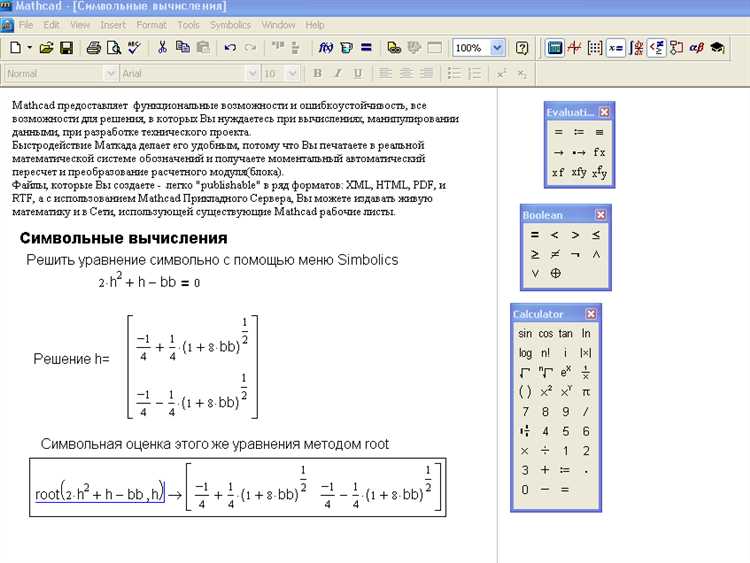Toggle Bold text formatting

tap(318, 73)
